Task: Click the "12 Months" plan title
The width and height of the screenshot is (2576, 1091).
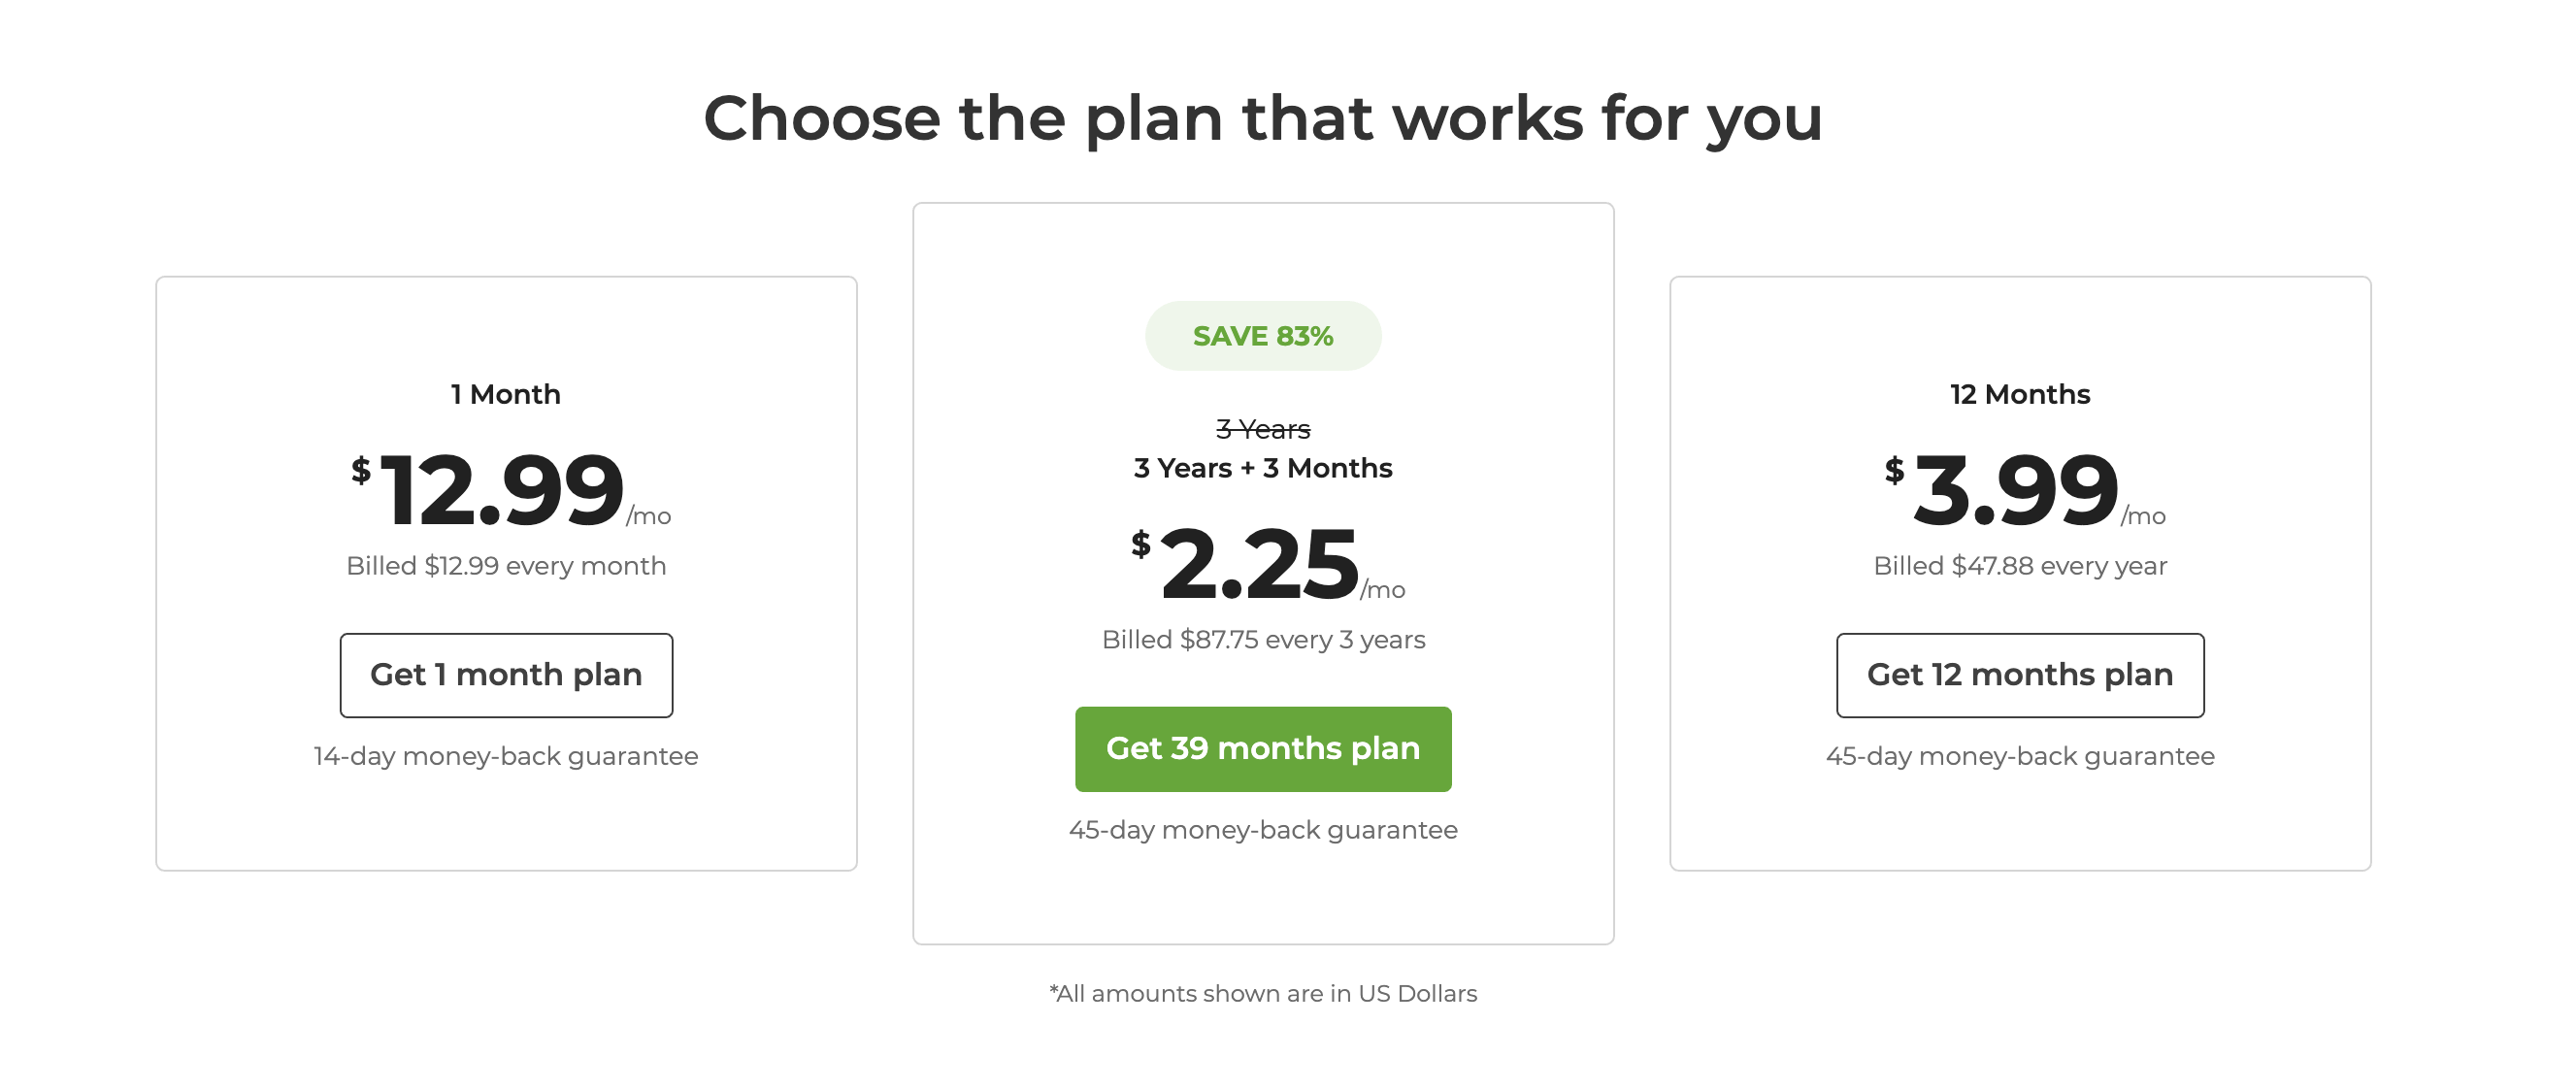Action: click(2019, 394)
